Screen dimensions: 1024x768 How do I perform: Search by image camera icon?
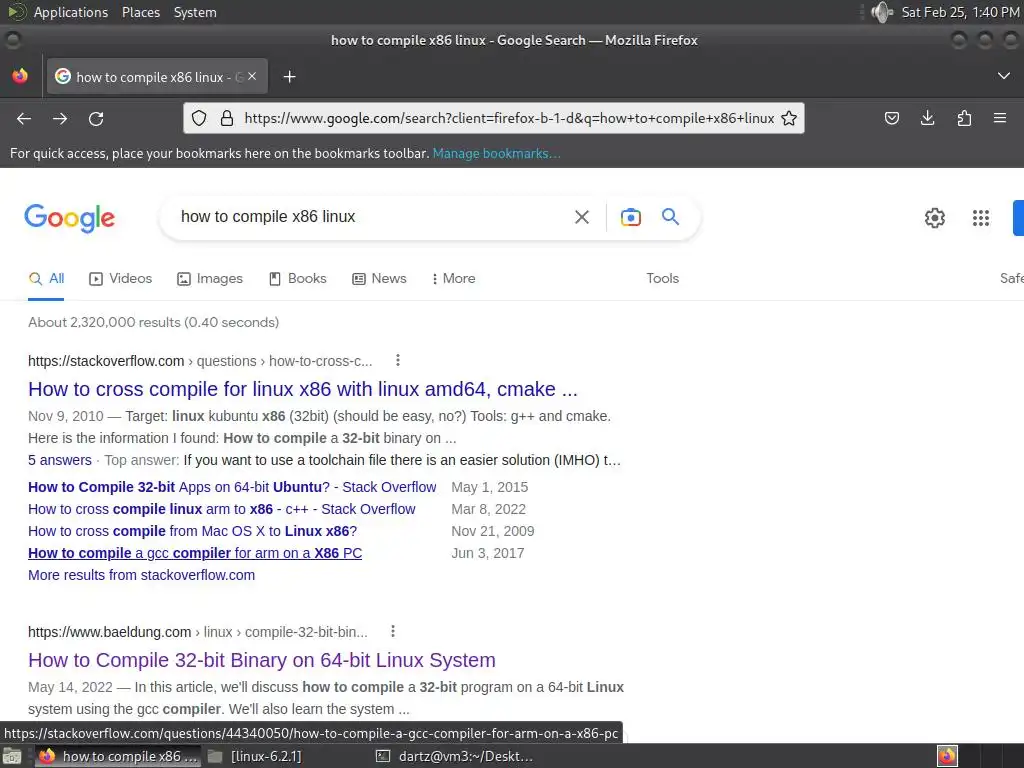pos(630,217)
